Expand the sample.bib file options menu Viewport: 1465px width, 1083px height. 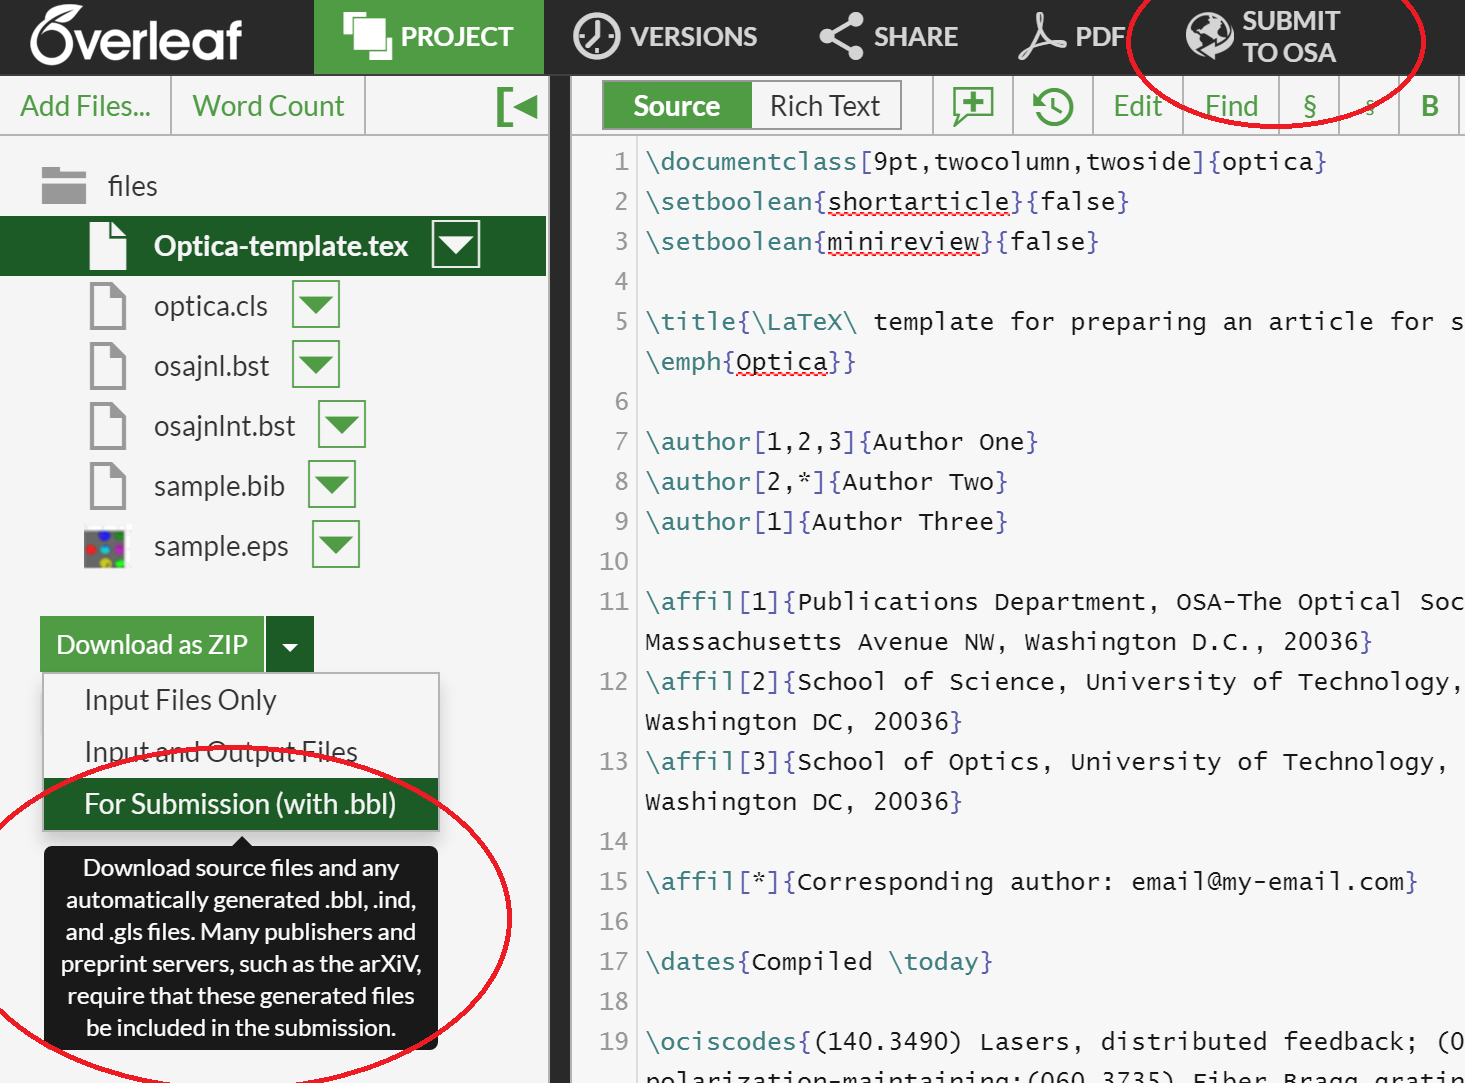tap(331, 485)
